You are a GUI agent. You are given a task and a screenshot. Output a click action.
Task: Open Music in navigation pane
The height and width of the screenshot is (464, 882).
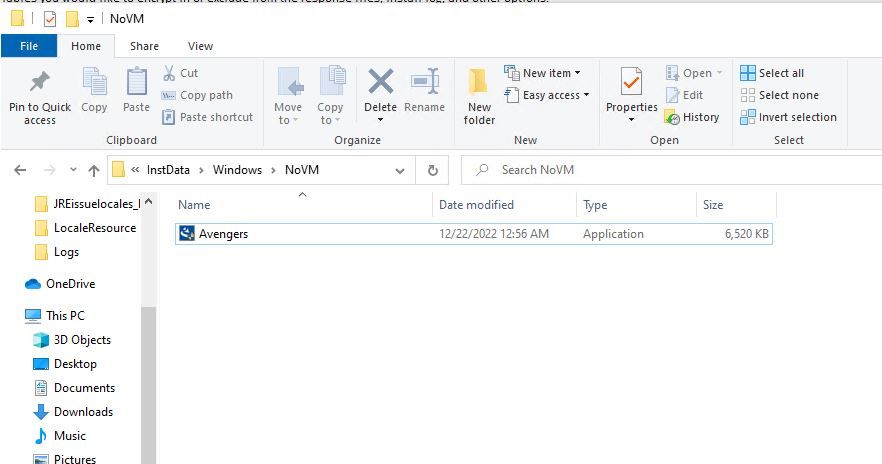[60, 436]
